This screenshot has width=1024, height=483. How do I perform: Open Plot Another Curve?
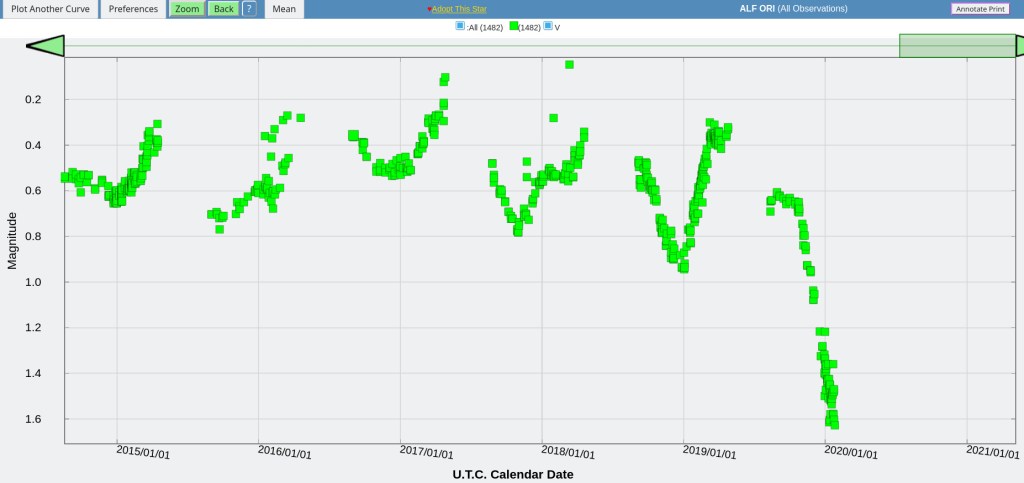pos(50,9)
